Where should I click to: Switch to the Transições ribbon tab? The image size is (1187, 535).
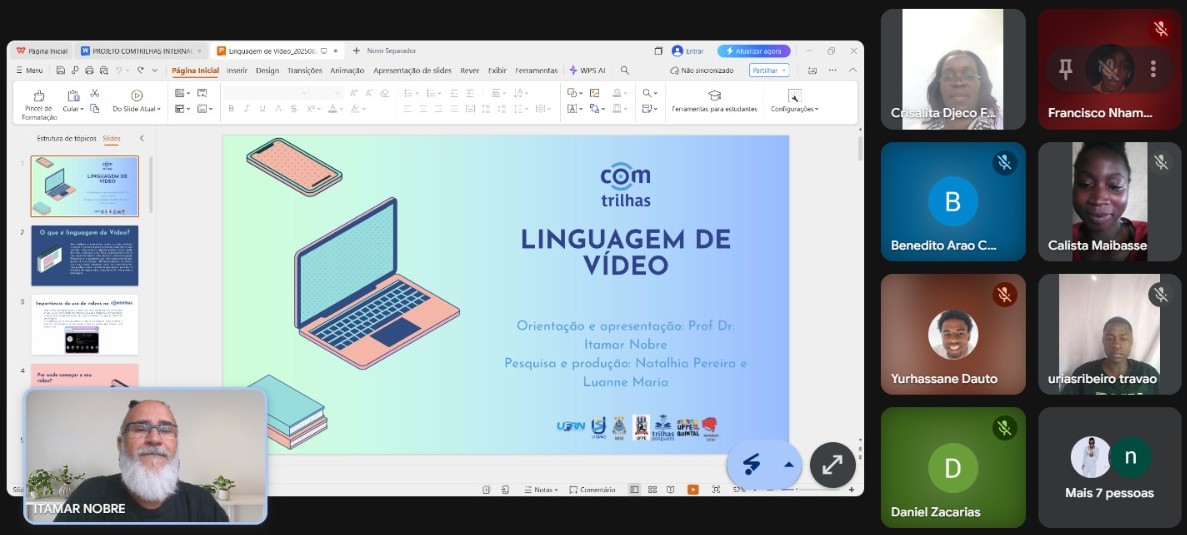pos(305,71)
